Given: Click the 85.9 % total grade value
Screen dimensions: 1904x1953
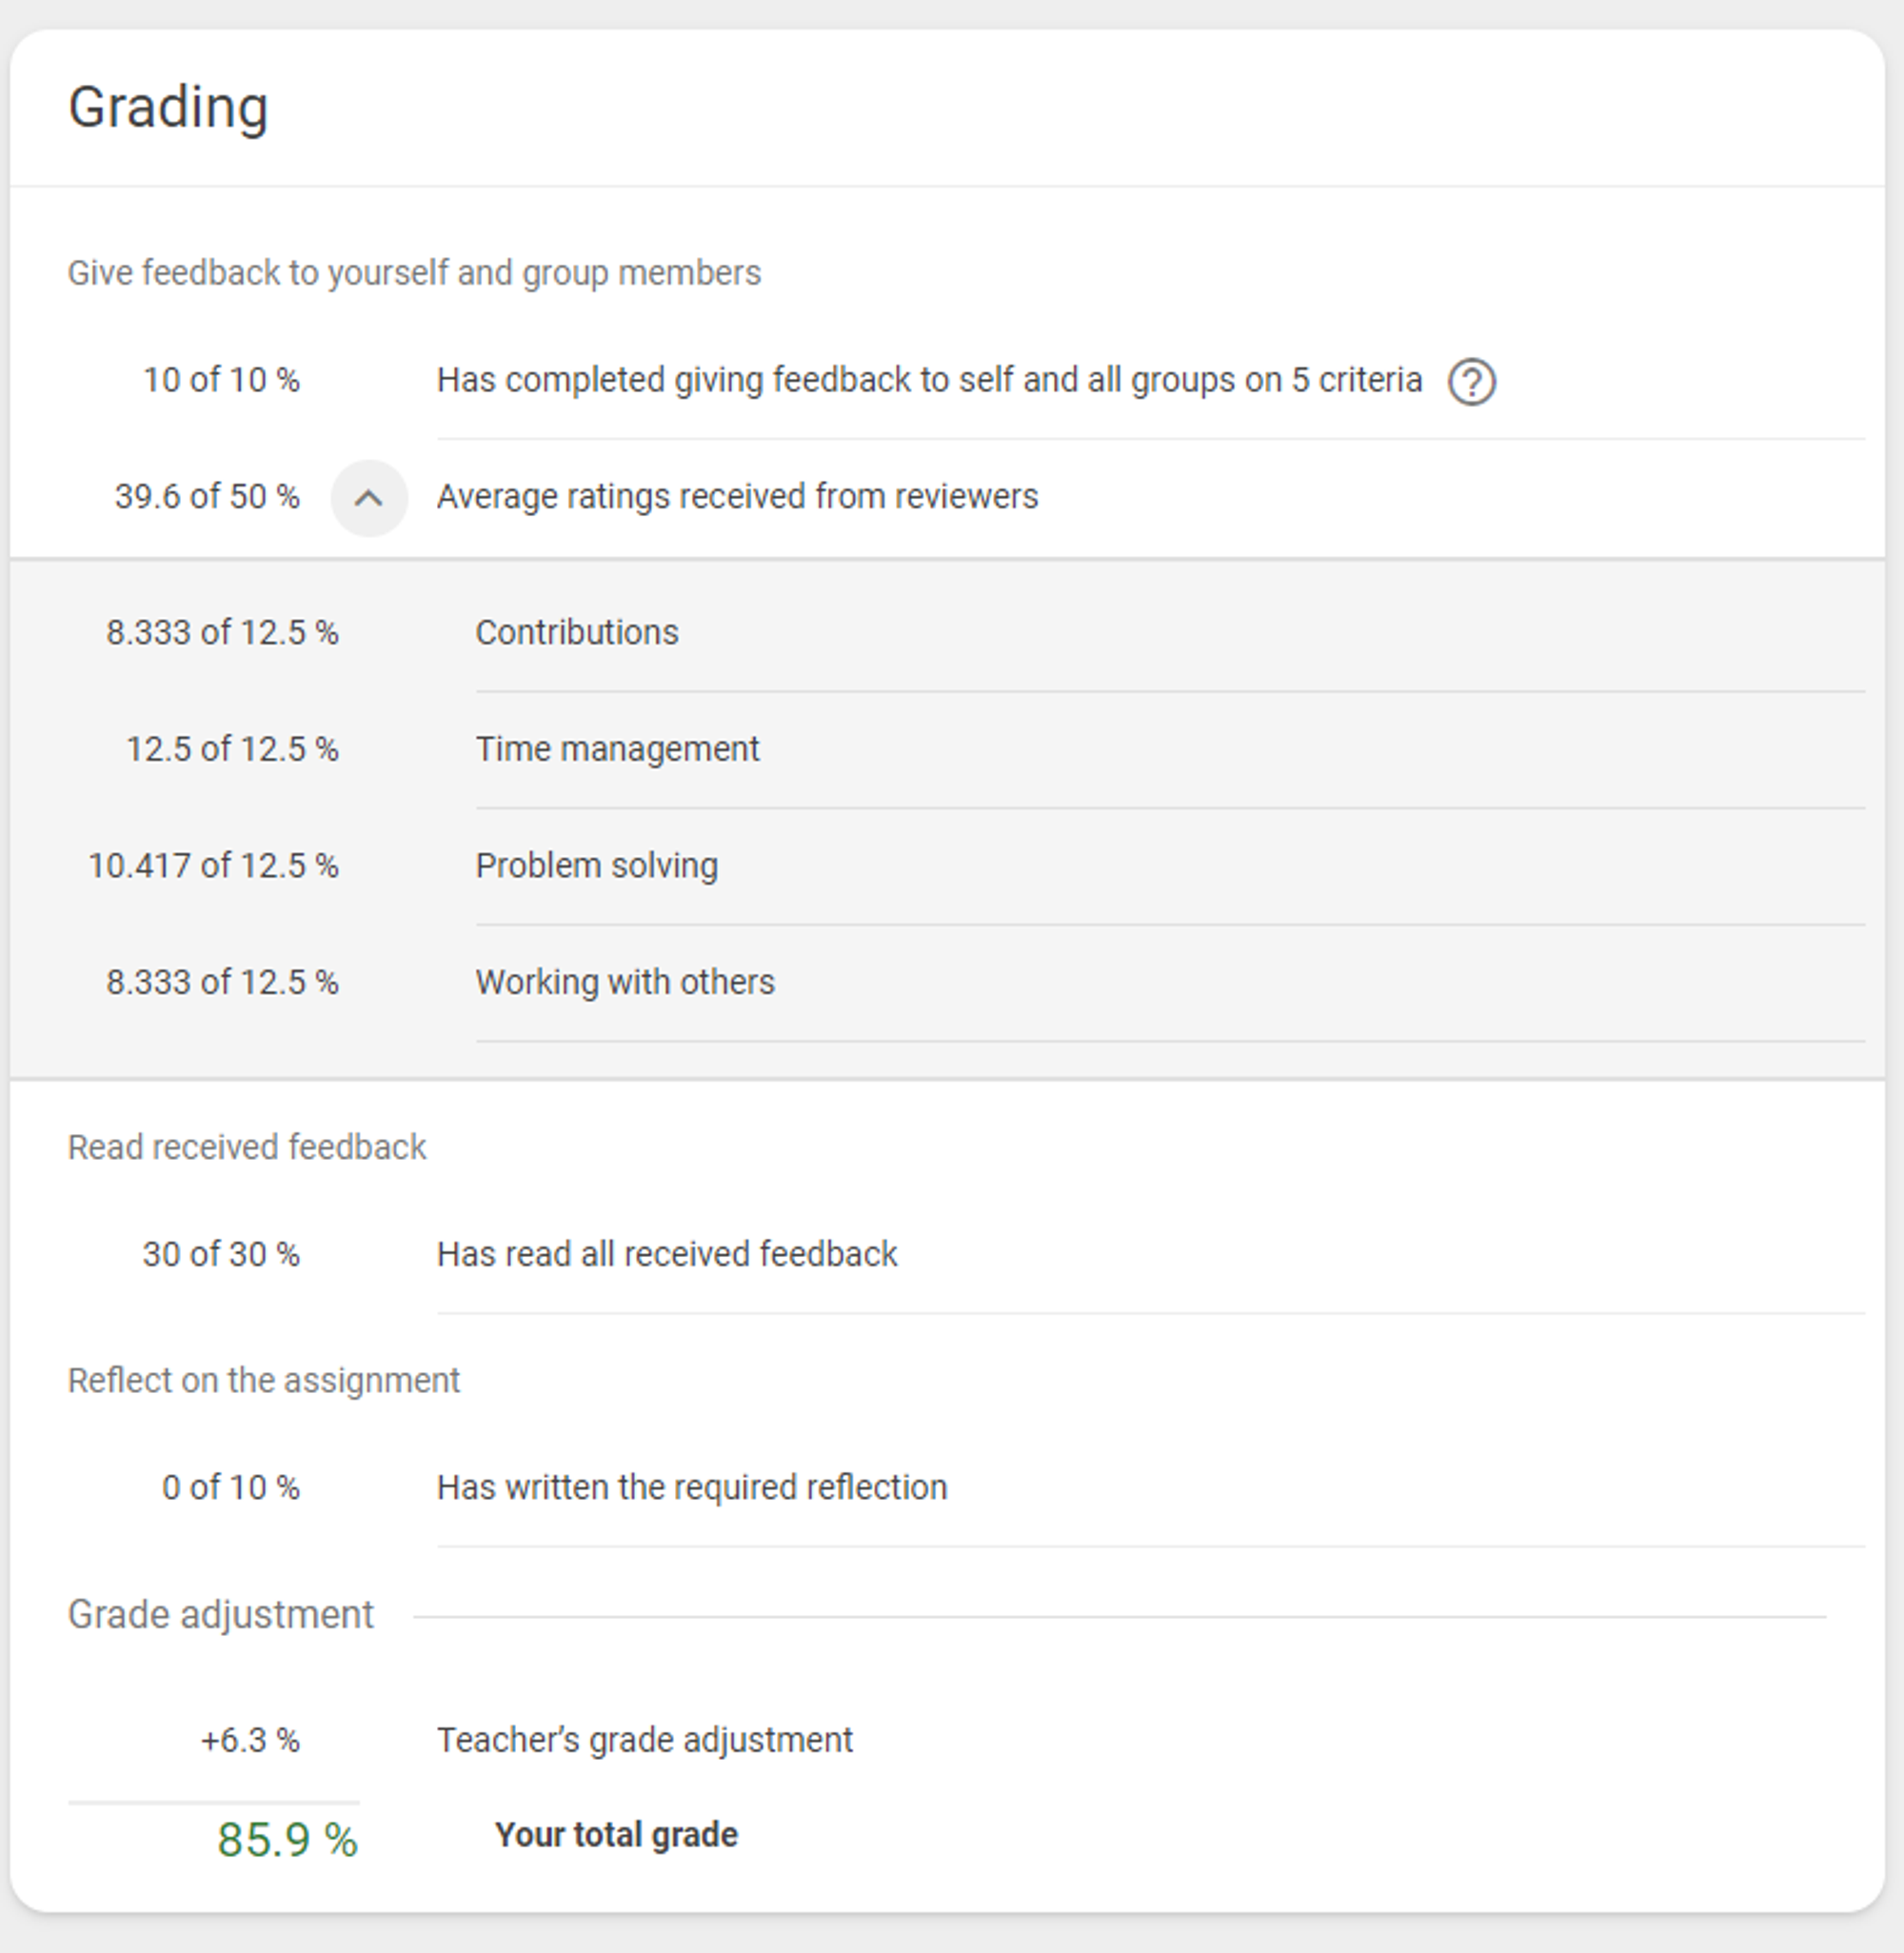Looking at the screenshot, I should pos(287,1840).
